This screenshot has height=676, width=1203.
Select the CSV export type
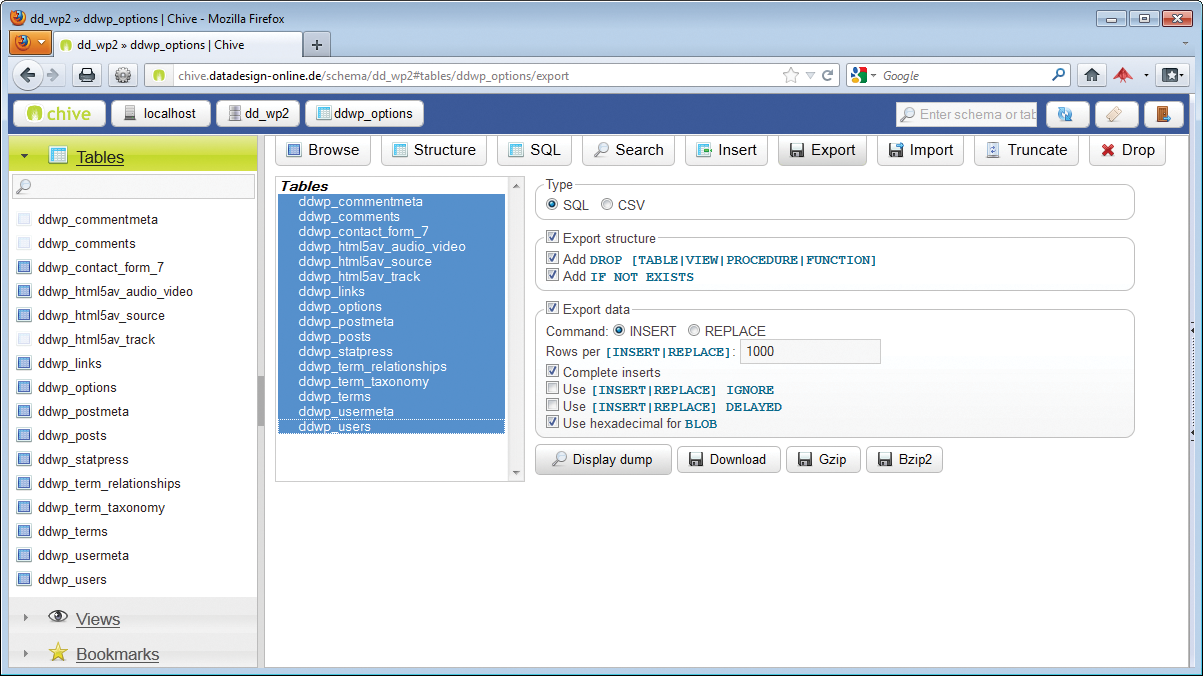click(608, 204)
